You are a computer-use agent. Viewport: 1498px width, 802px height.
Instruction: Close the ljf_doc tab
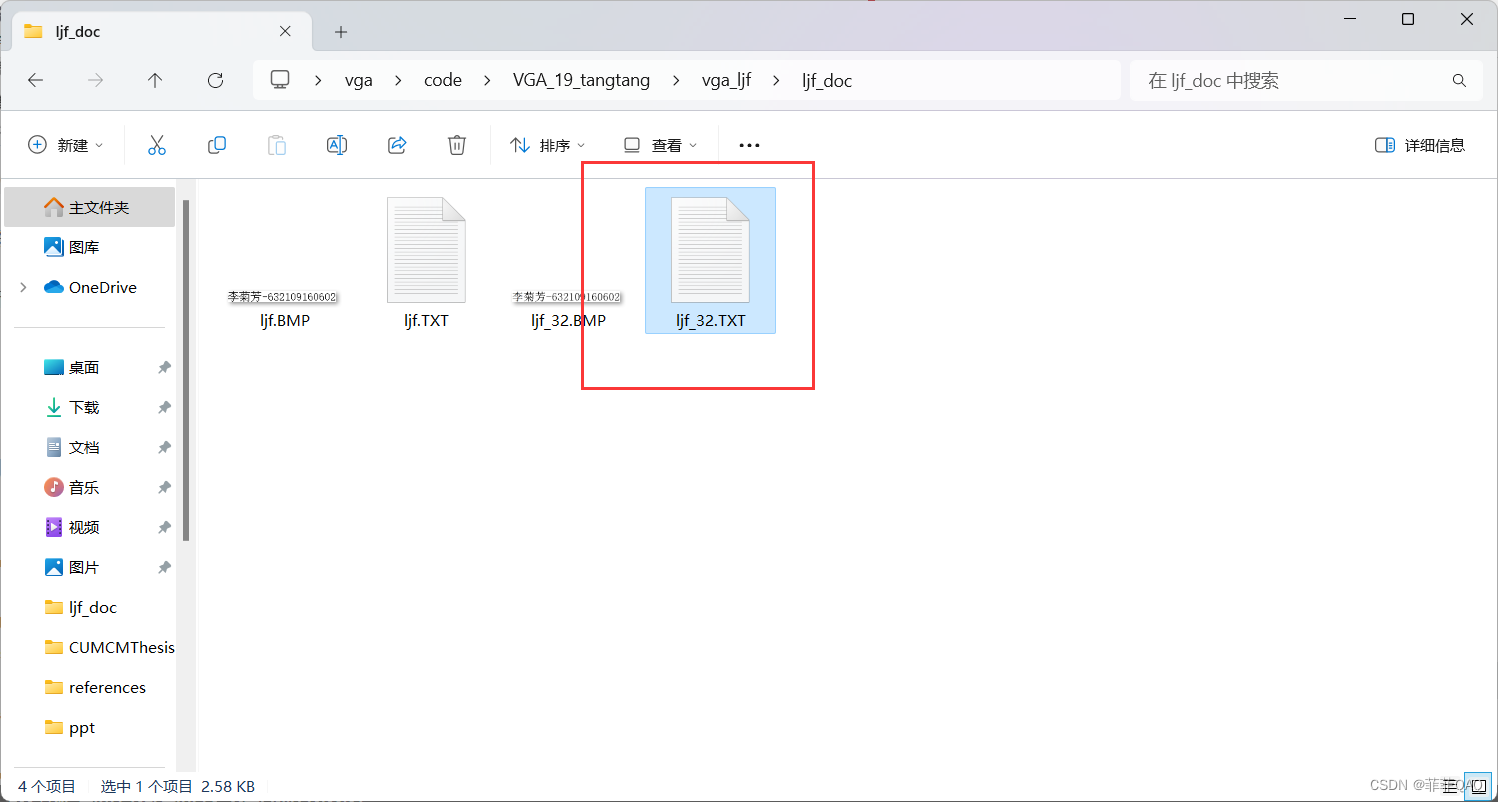pos(285,31)
